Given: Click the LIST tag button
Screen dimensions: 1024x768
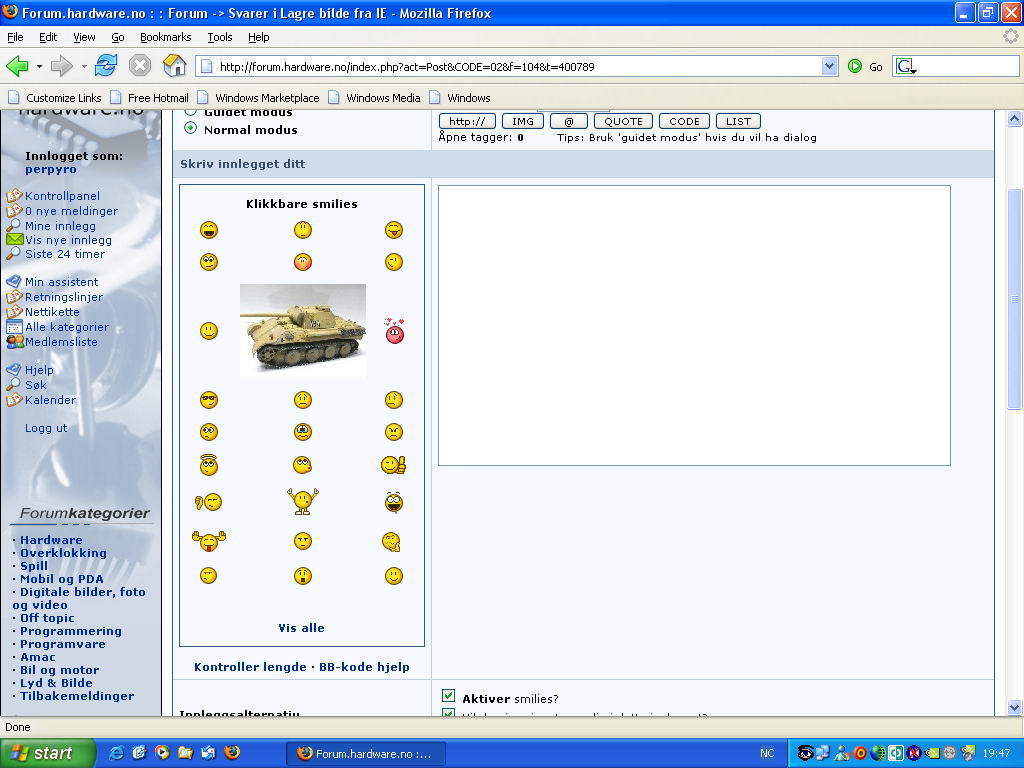Looking at the screenshot, I should click(x=738, y=121).
